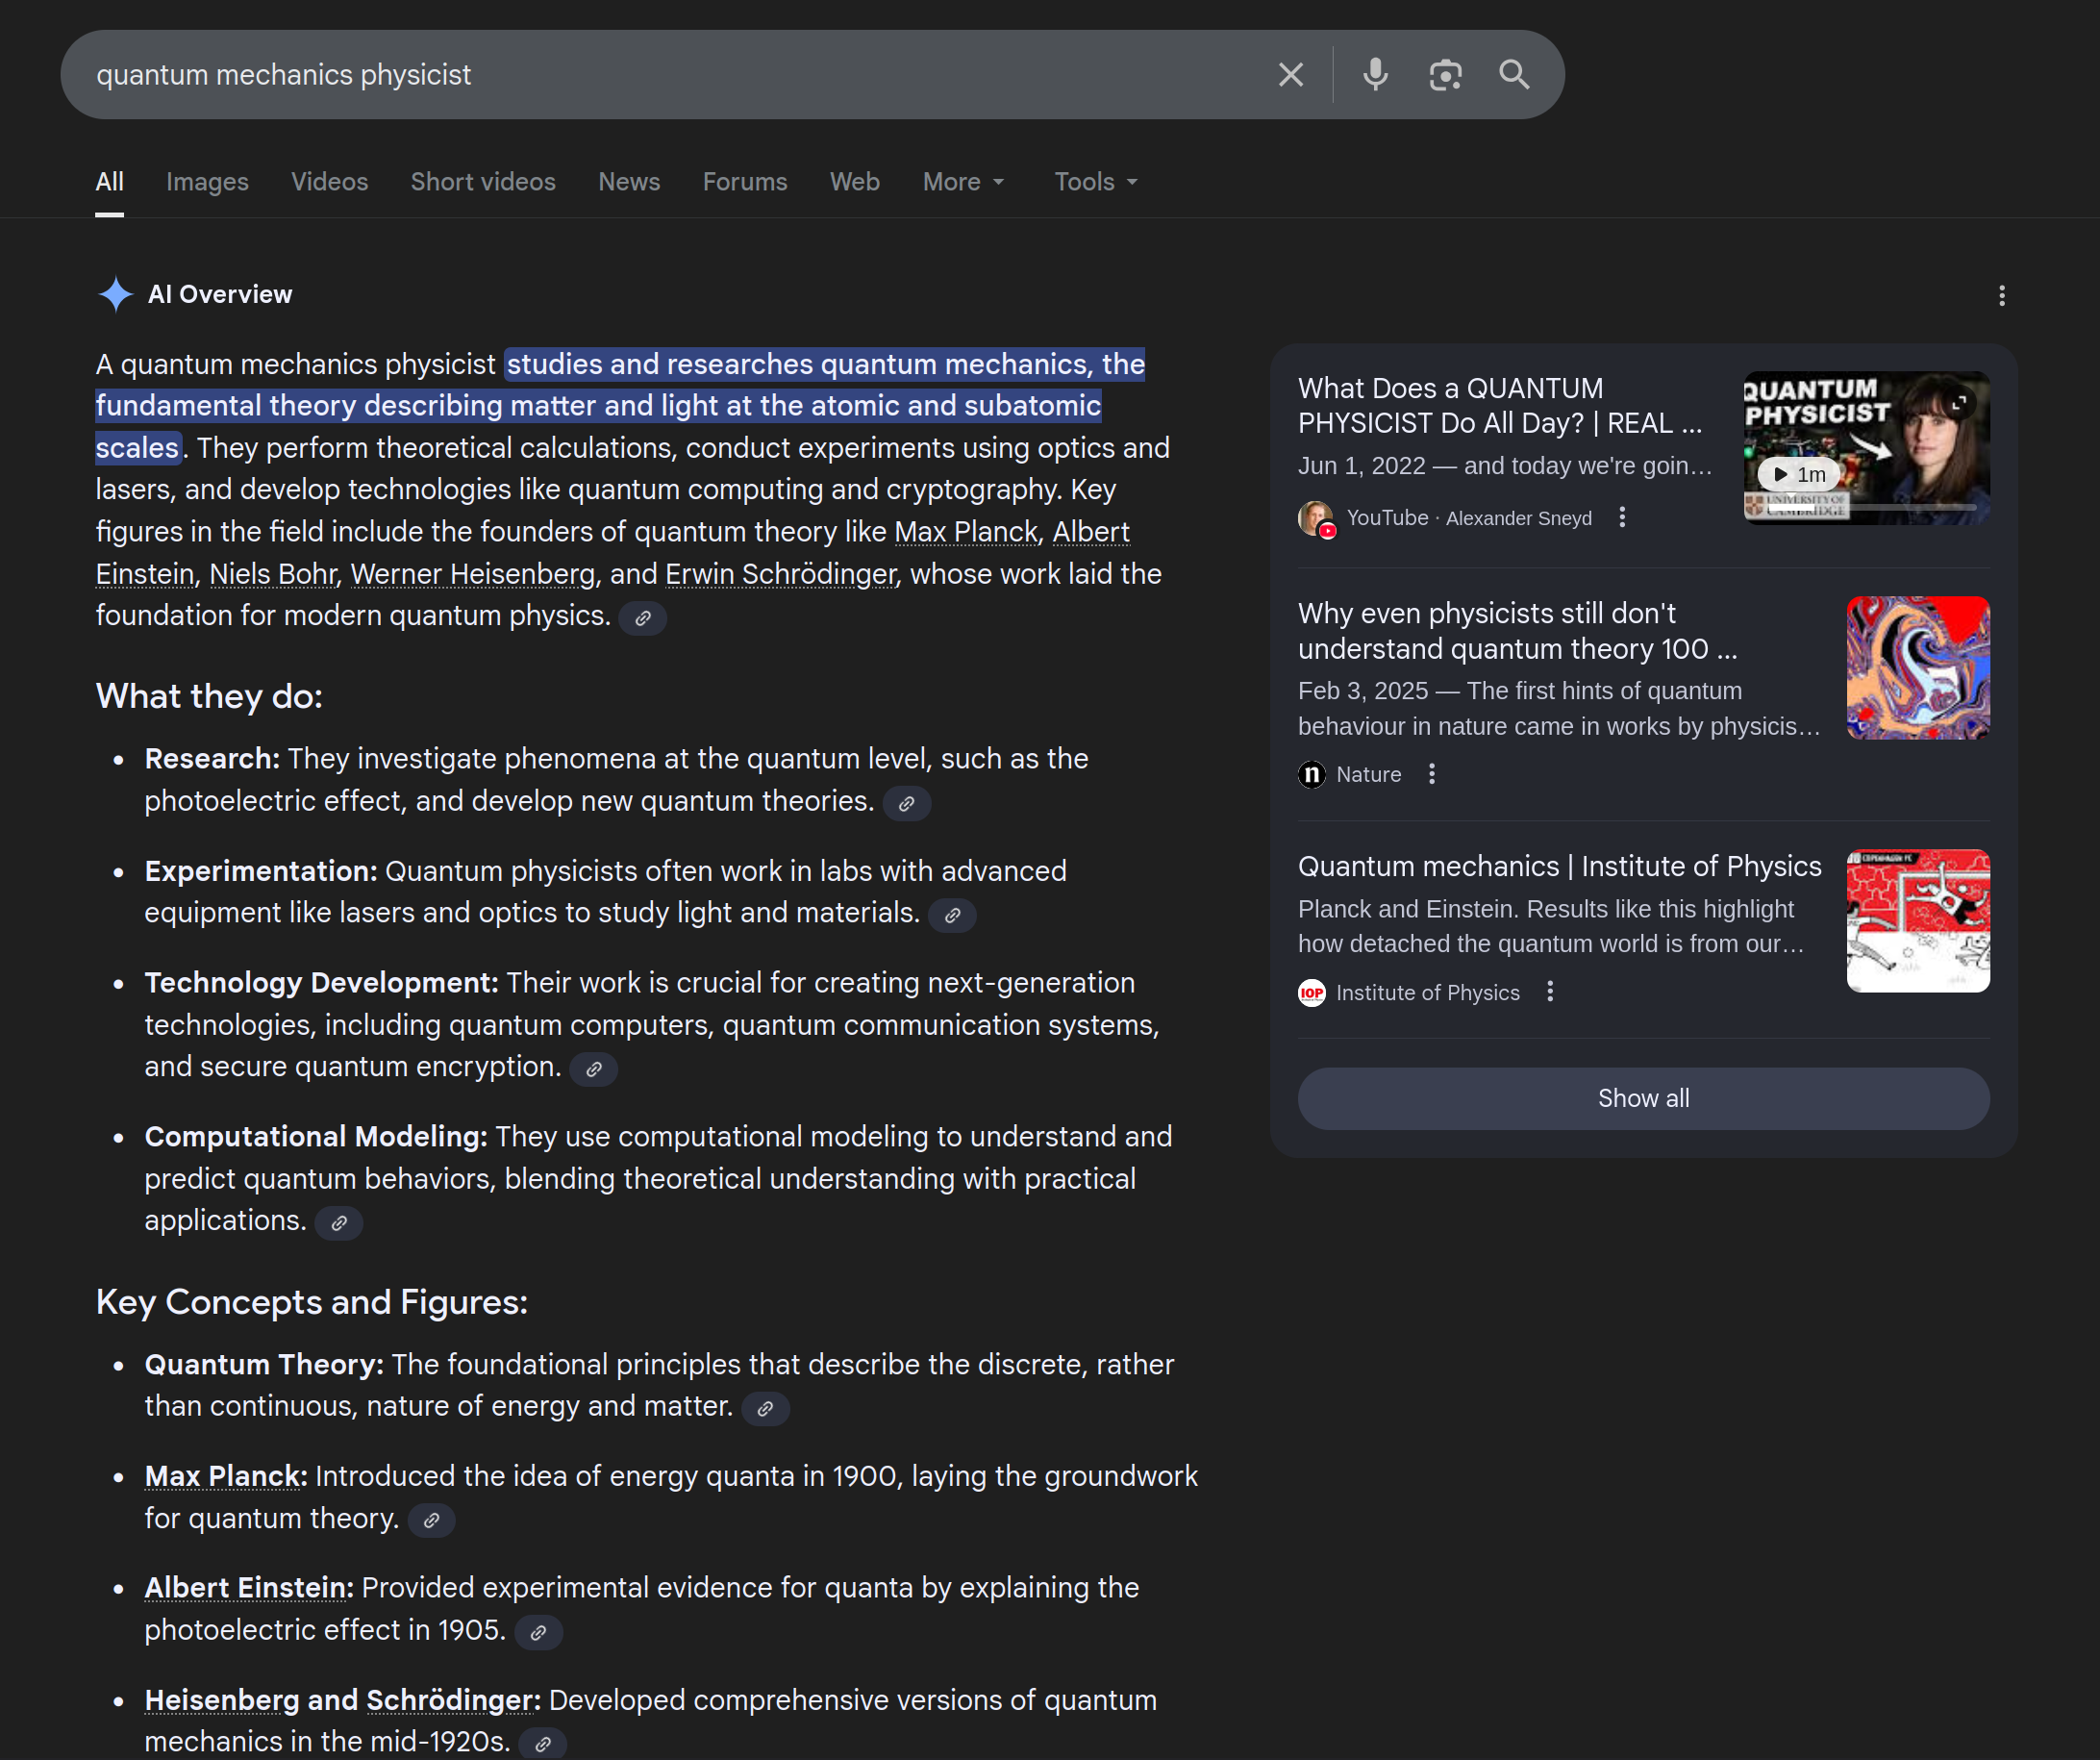Screen dimensions: 2100x1760
Task: Open the Erwin Schrödinger link in overview paragraph
Action: pos(781,574)
